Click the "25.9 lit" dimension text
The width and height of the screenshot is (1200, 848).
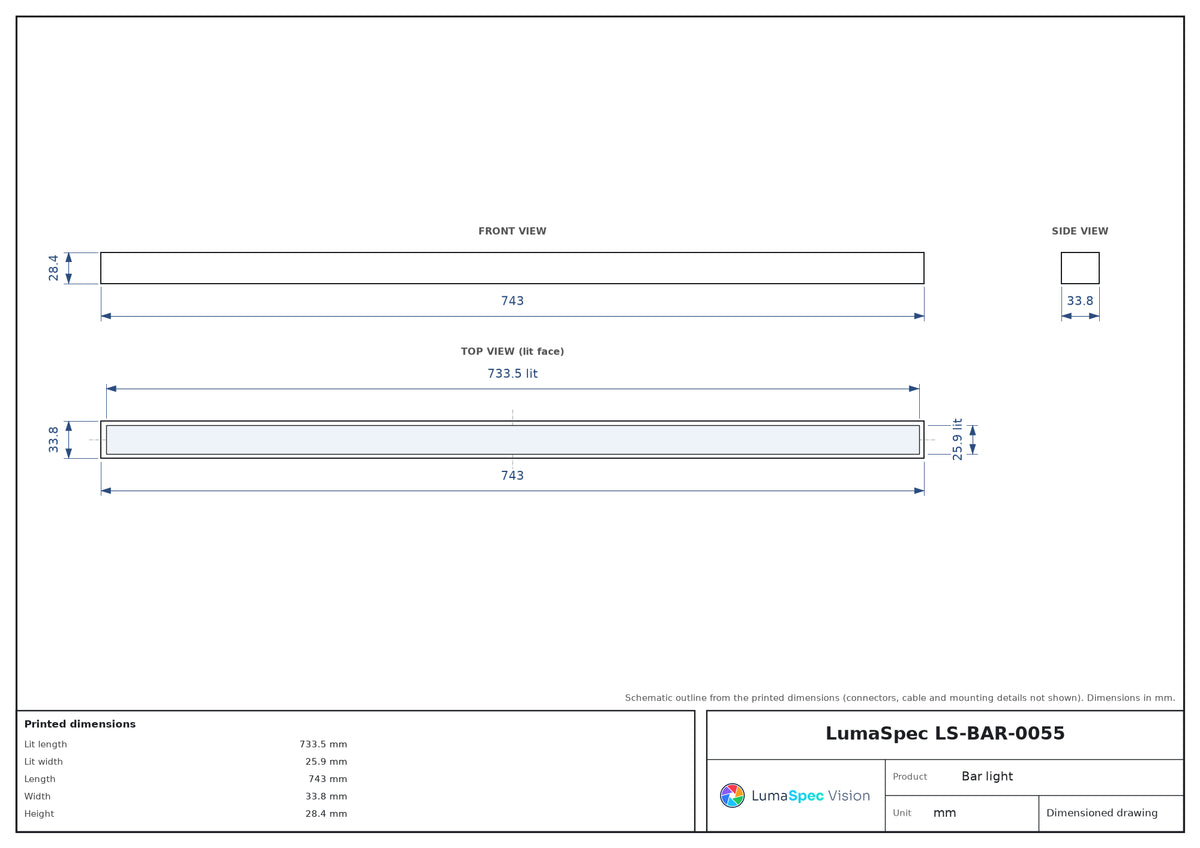(957, 439)
